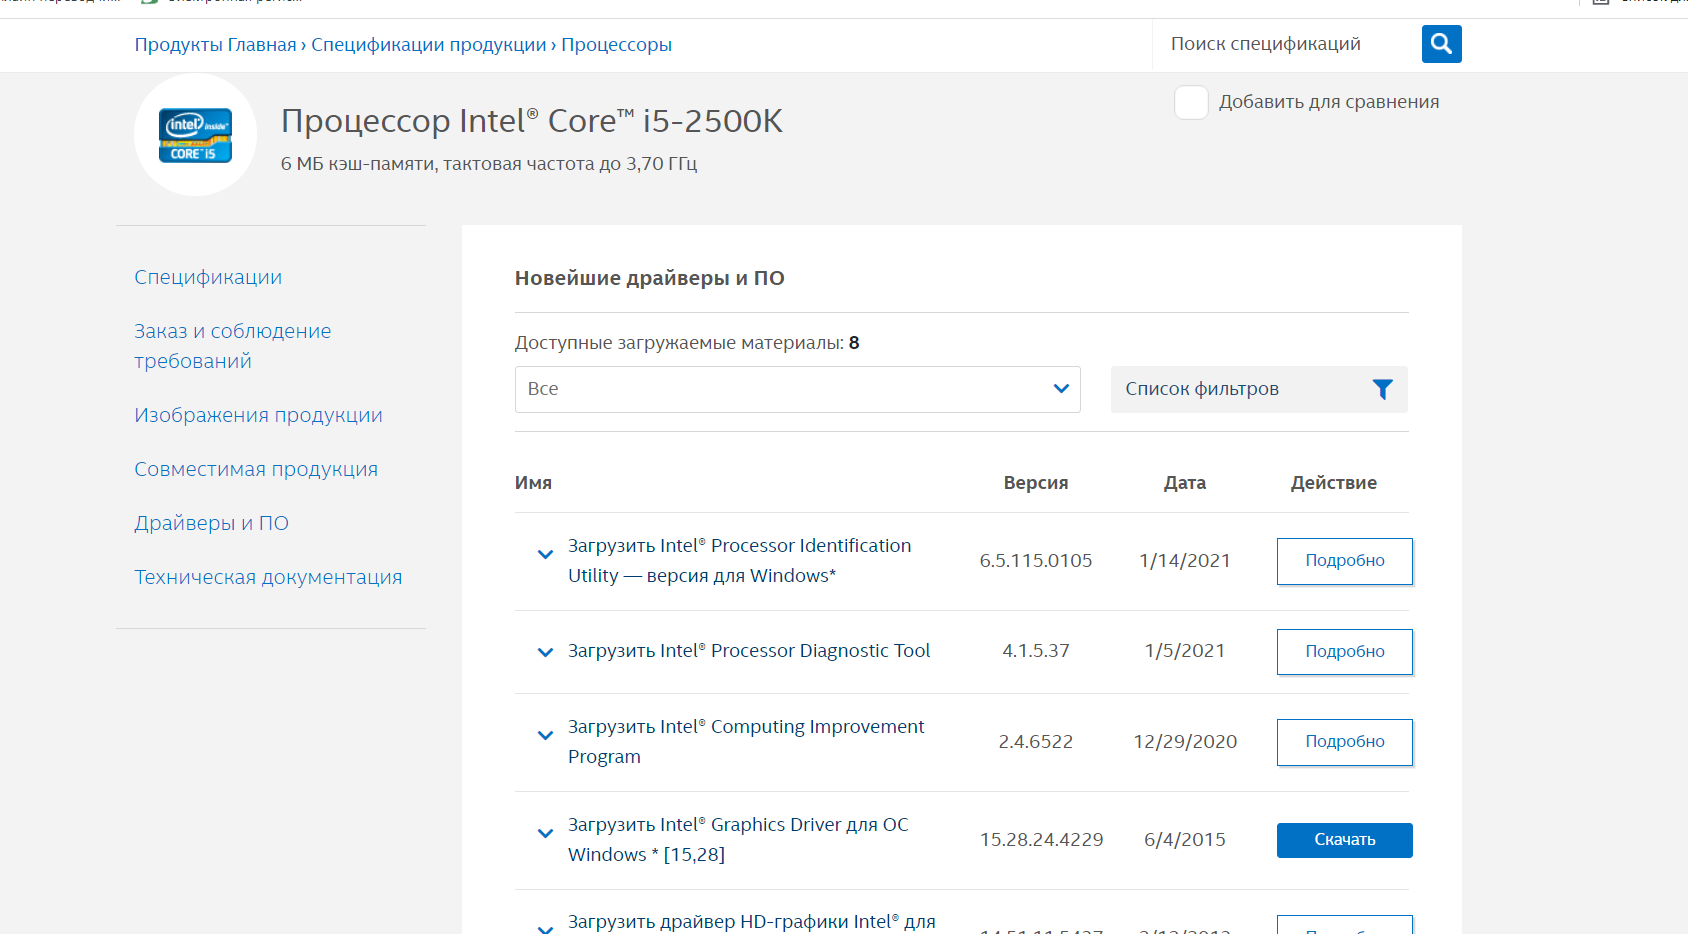Click date value '12/29/2020'

tap(1185, 742)
